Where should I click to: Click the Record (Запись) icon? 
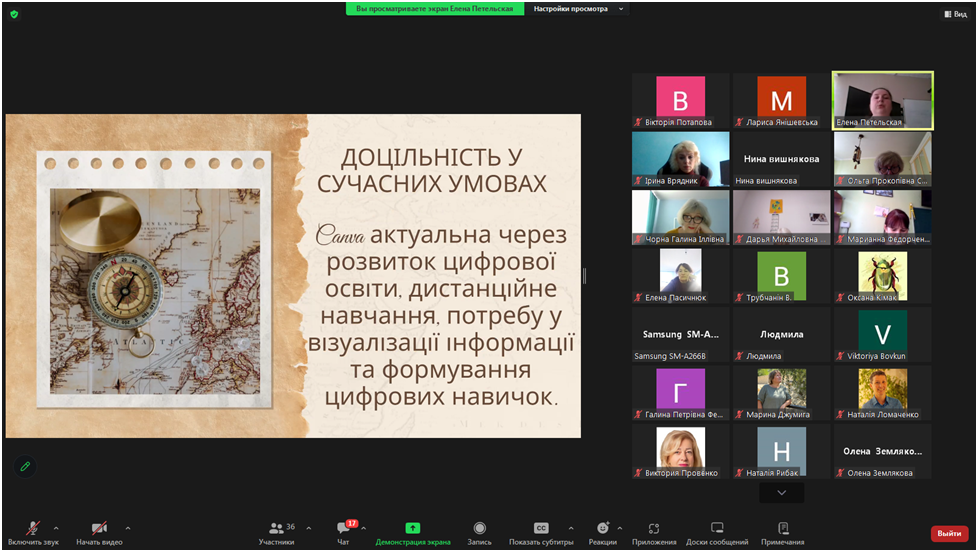tap(480, 528)
